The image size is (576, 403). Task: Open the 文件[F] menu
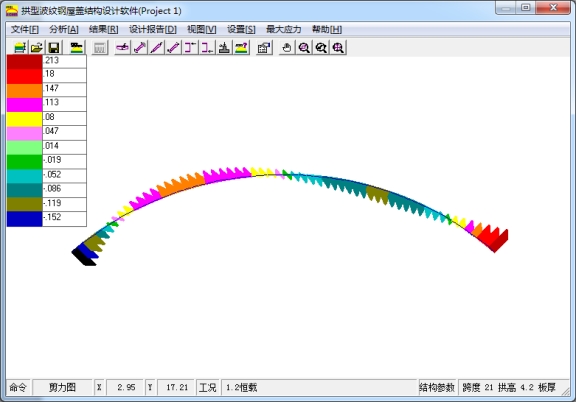(25, 29)
